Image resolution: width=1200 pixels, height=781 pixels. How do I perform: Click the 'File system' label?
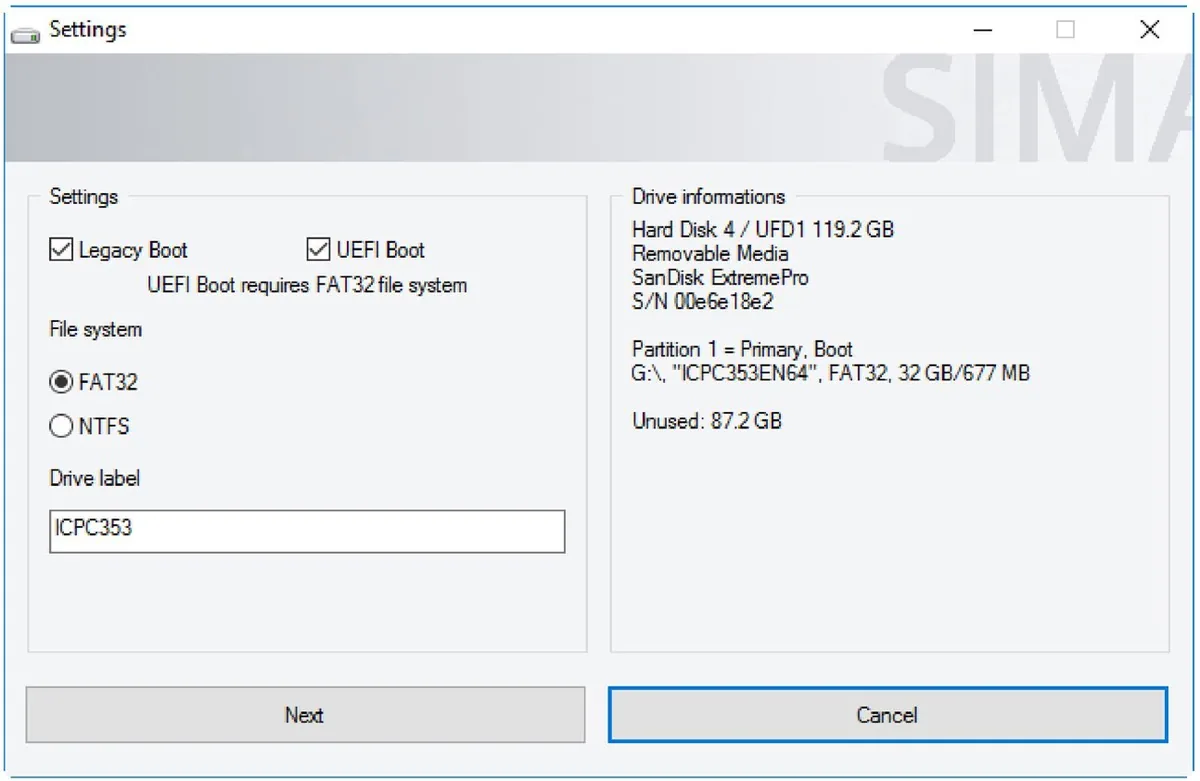coord(96,330)
